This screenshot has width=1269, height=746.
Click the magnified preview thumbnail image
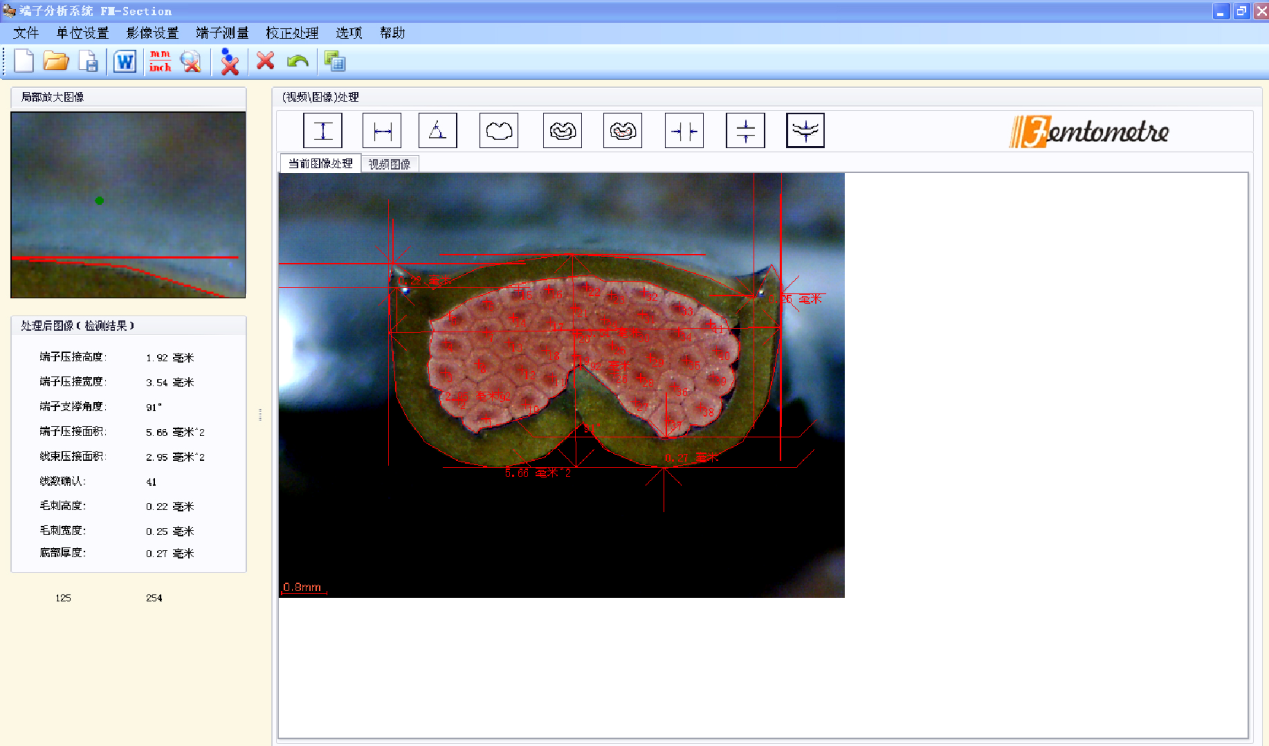[128, 204]
